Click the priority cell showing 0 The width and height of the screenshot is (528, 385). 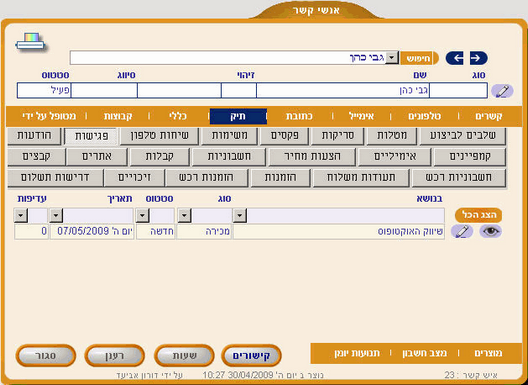[31, 232]
